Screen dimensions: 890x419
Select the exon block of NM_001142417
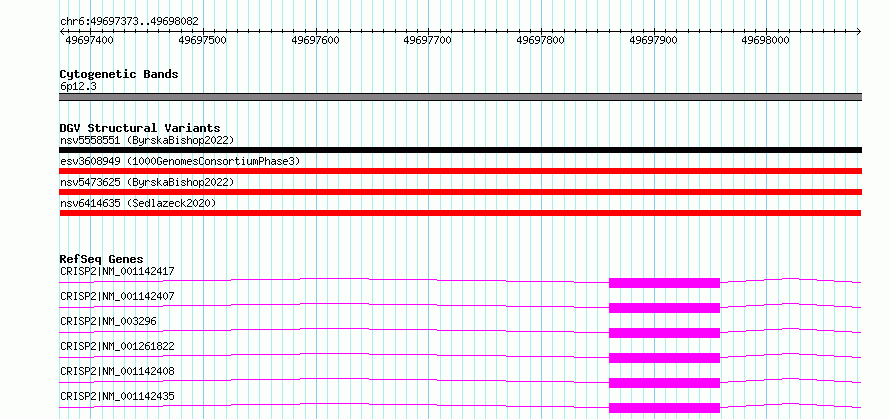[665, 283]
